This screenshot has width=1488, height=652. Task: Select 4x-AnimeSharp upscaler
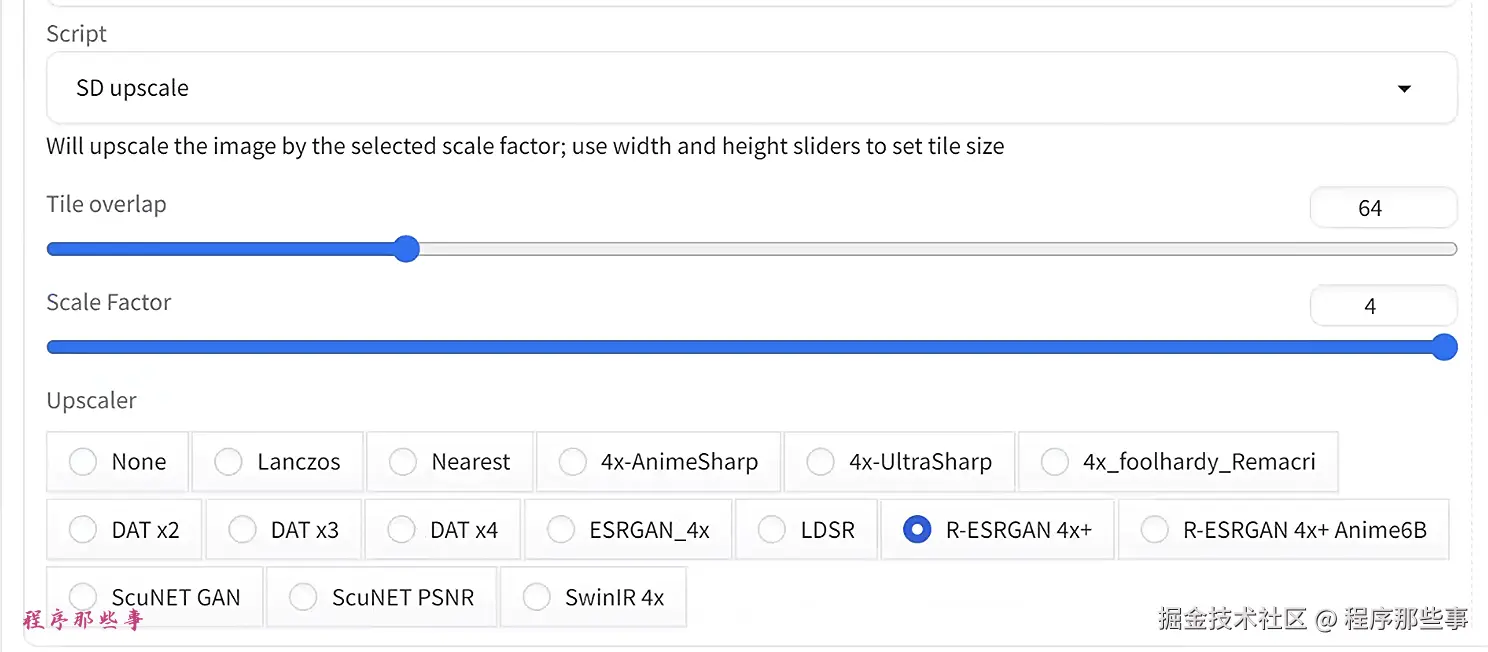tap(572, 462)
